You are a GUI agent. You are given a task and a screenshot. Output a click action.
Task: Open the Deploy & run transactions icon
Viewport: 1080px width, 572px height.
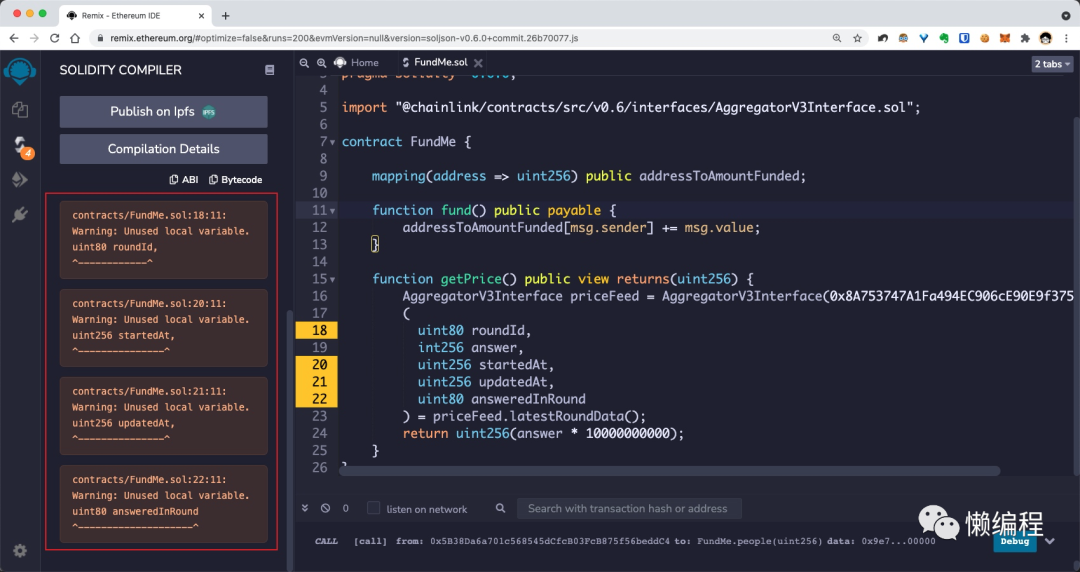coord(20,180)
